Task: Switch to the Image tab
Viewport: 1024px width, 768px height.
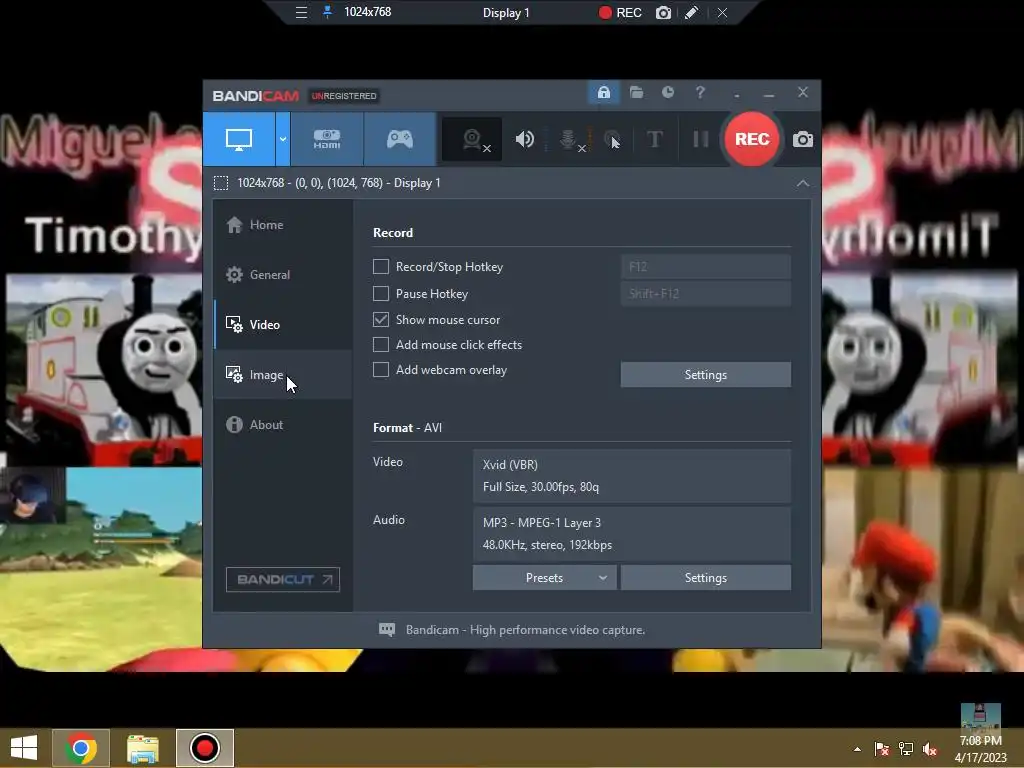Action: click(x=283, y=375)
